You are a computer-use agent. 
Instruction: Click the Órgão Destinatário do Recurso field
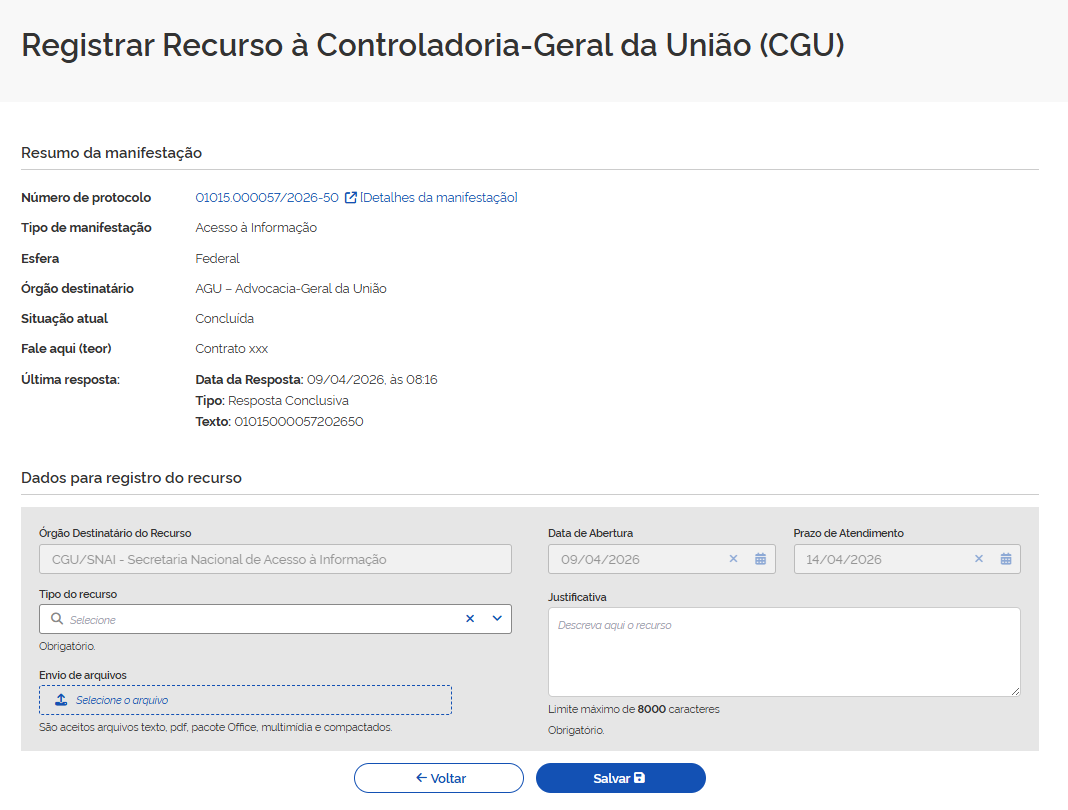275,559
